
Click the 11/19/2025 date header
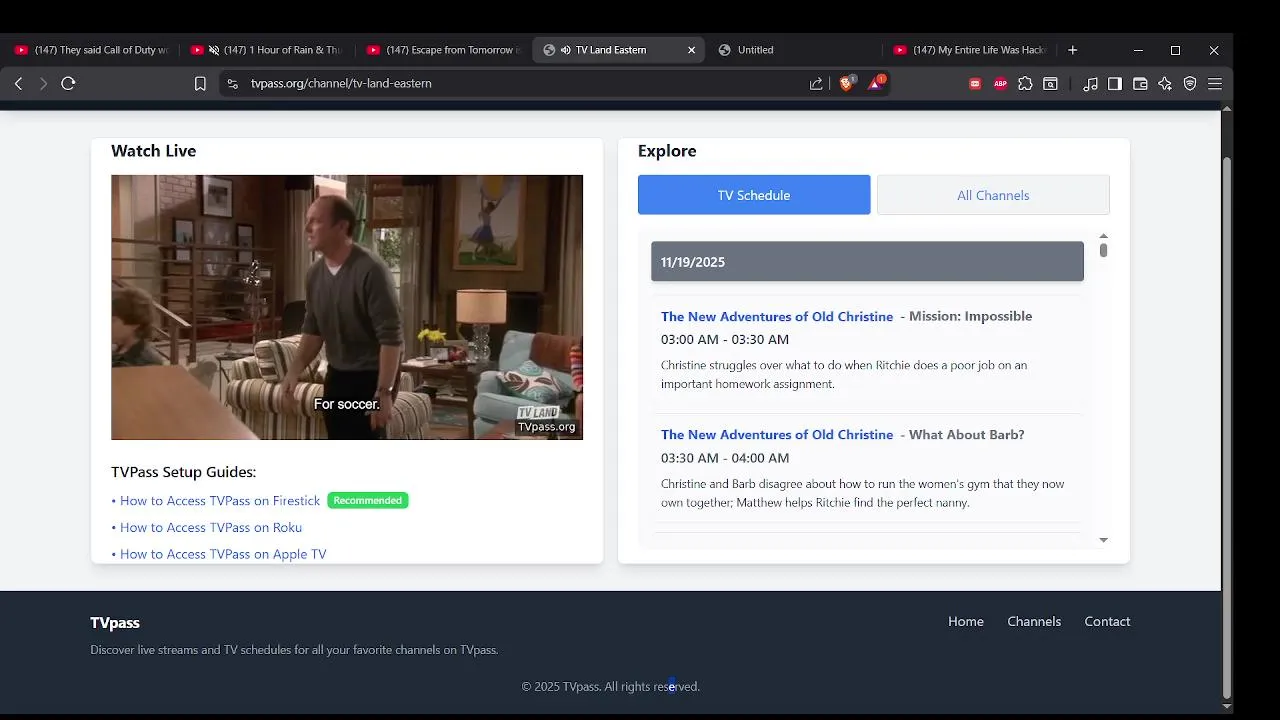(867, 262)
